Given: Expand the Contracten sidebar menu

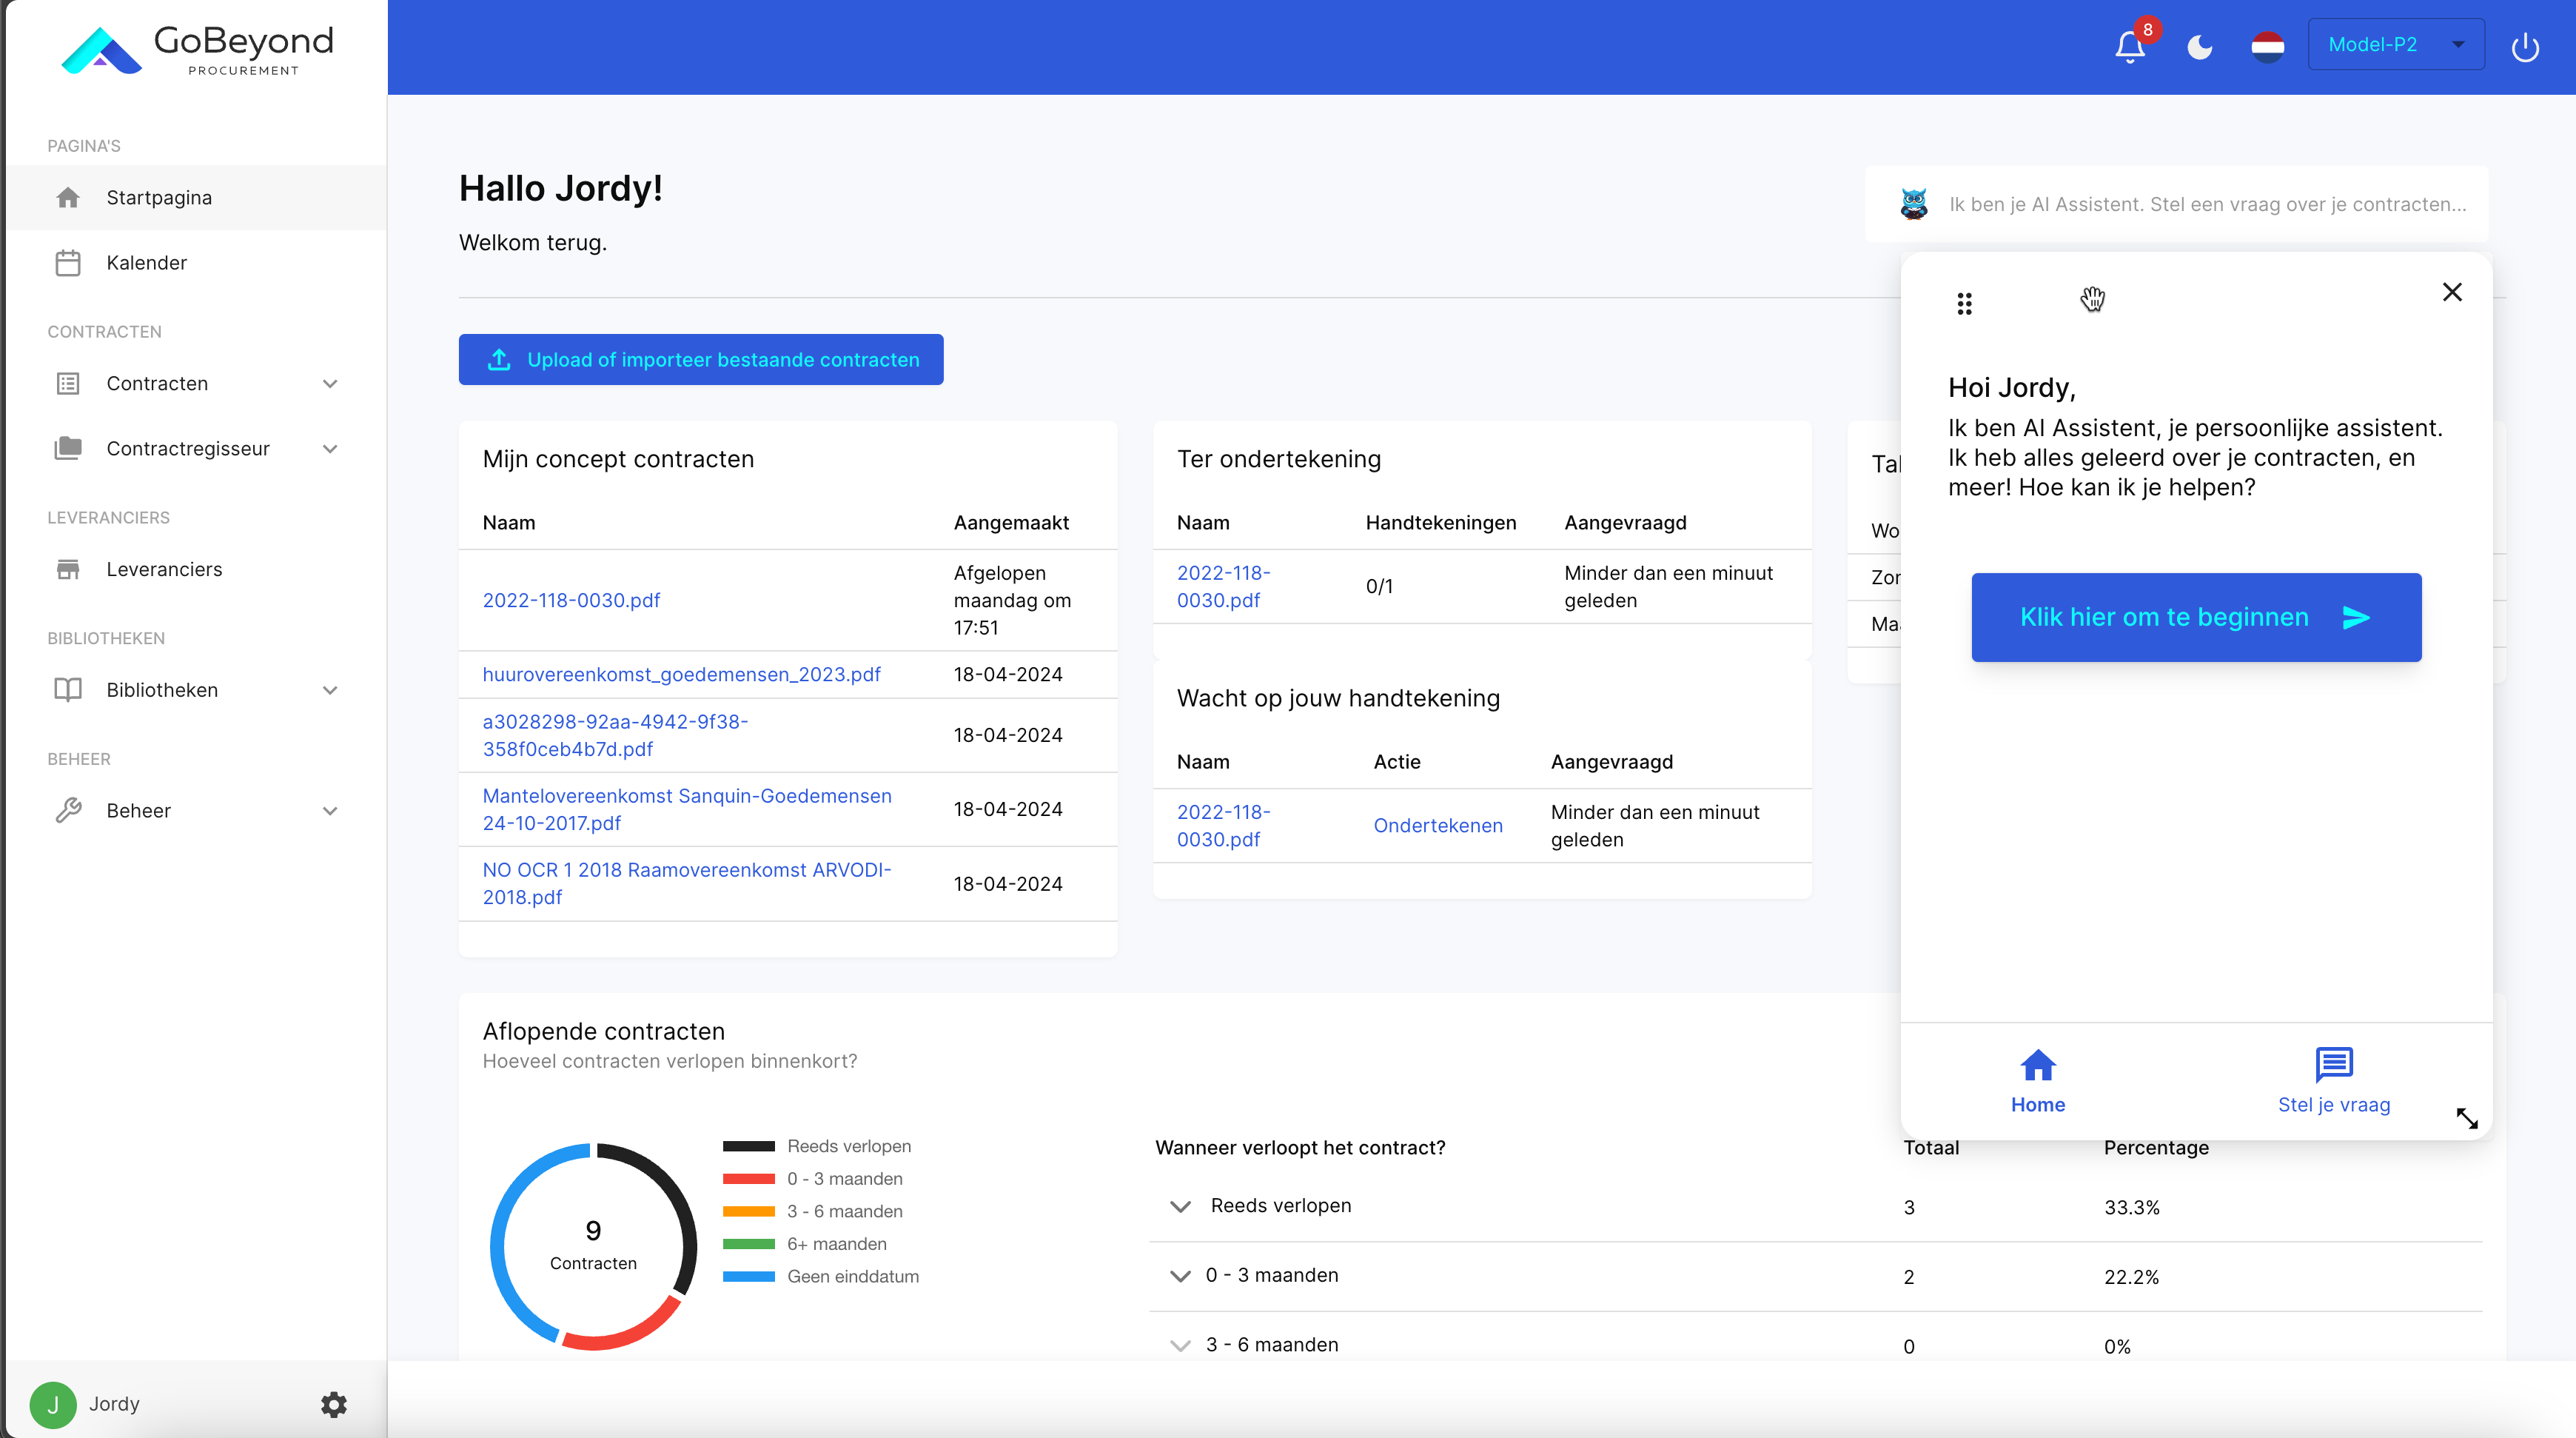Looking at the screenshot, I should [330, 384].
